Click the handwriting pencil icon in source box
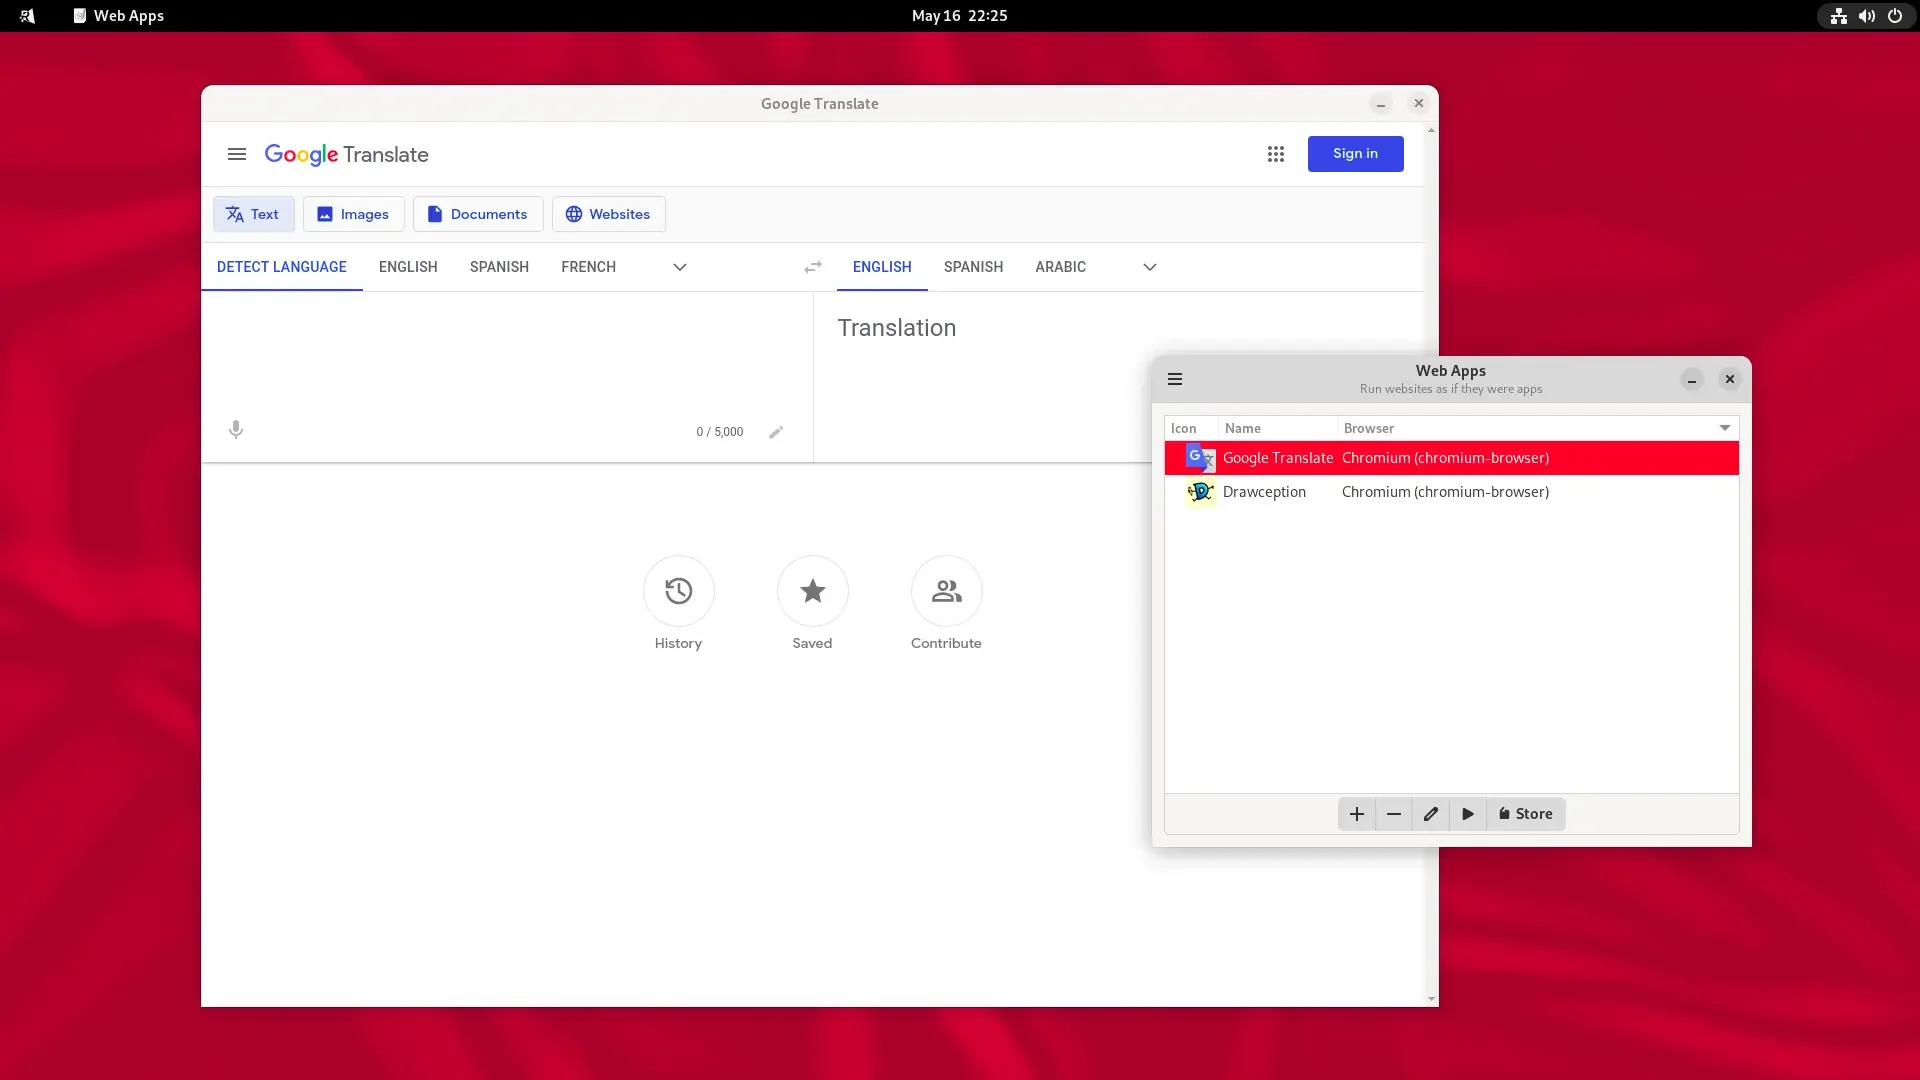The height and width of the screenshot is (1080, 1920). click(x=776, y=432)
